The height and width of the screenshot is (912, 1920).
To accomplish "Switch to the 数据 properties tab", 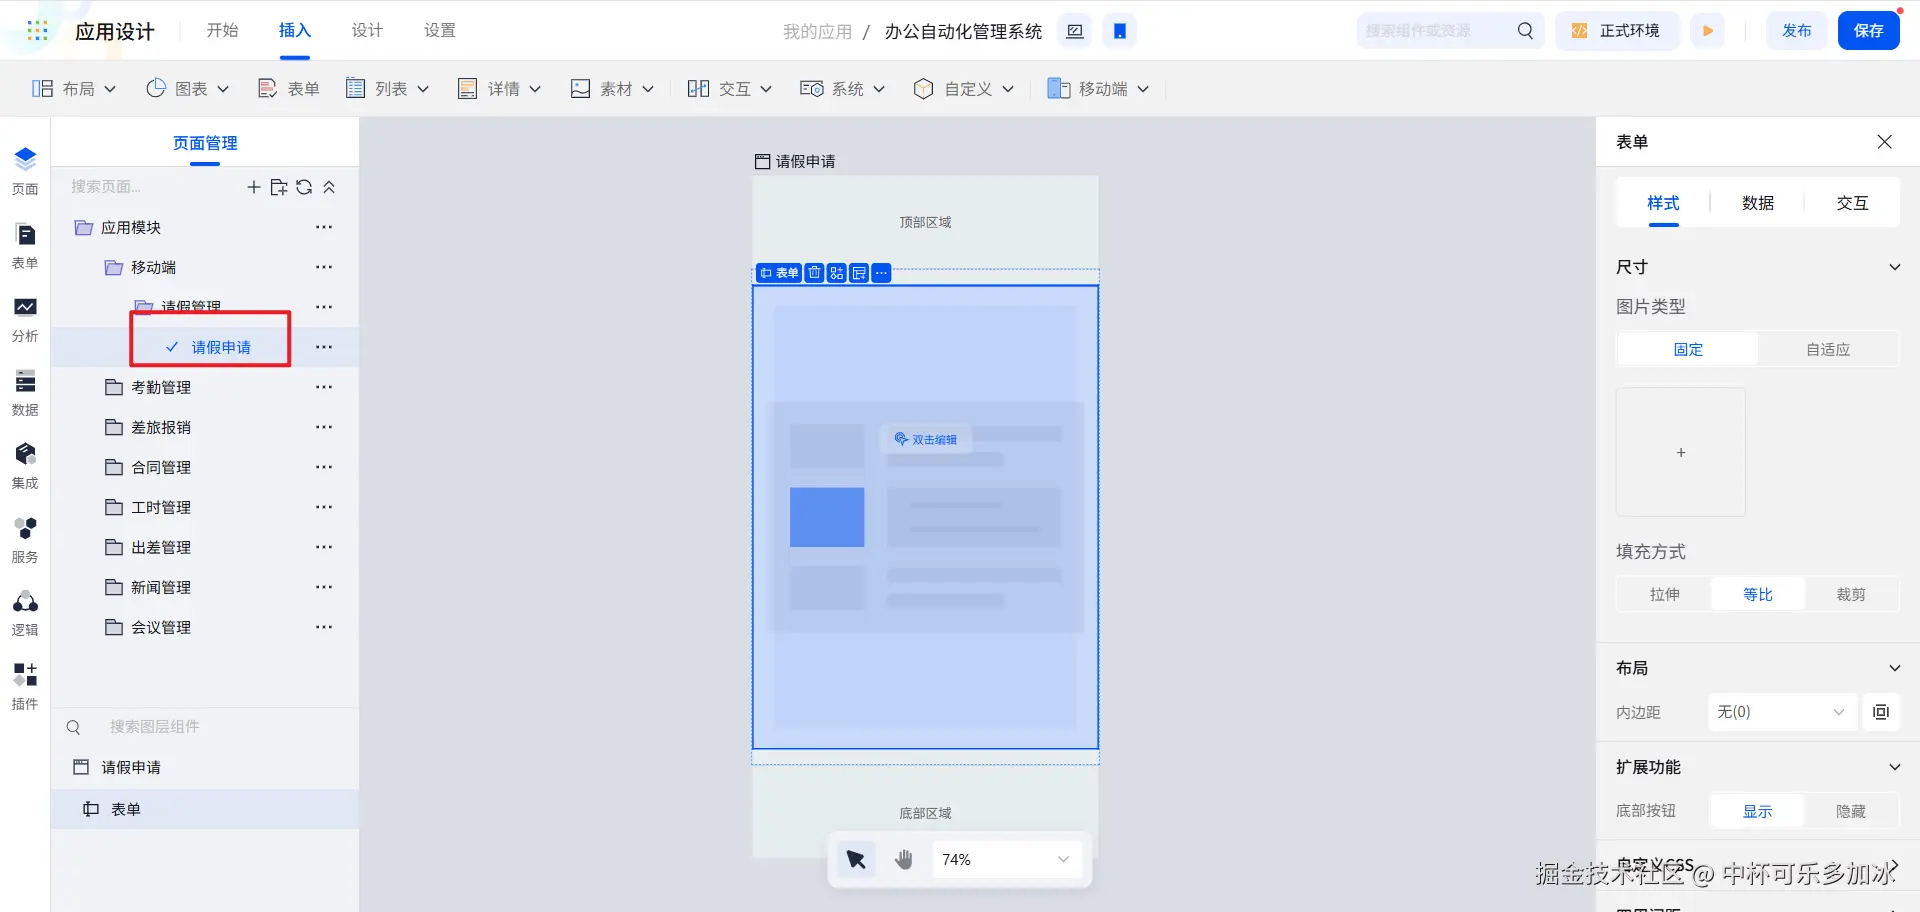I will (1758, 203).
